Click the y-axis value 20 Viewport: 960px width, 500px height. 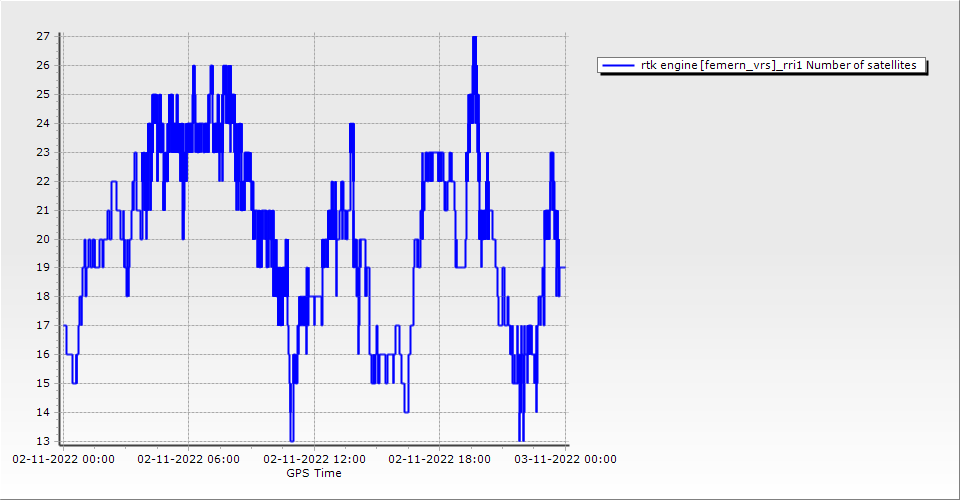tap(43, 239)
